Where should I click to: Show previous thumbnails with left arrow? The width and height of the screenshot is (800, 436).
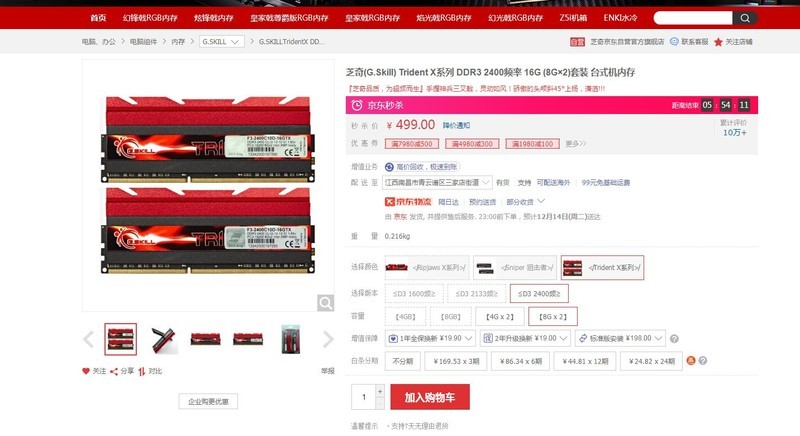88,339
